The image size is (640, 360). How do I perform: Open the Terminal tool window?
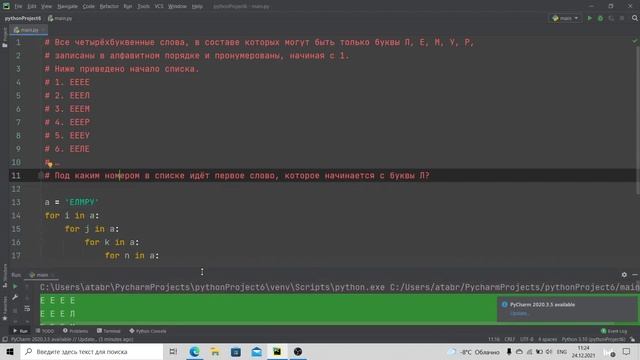tap(109, 331)
